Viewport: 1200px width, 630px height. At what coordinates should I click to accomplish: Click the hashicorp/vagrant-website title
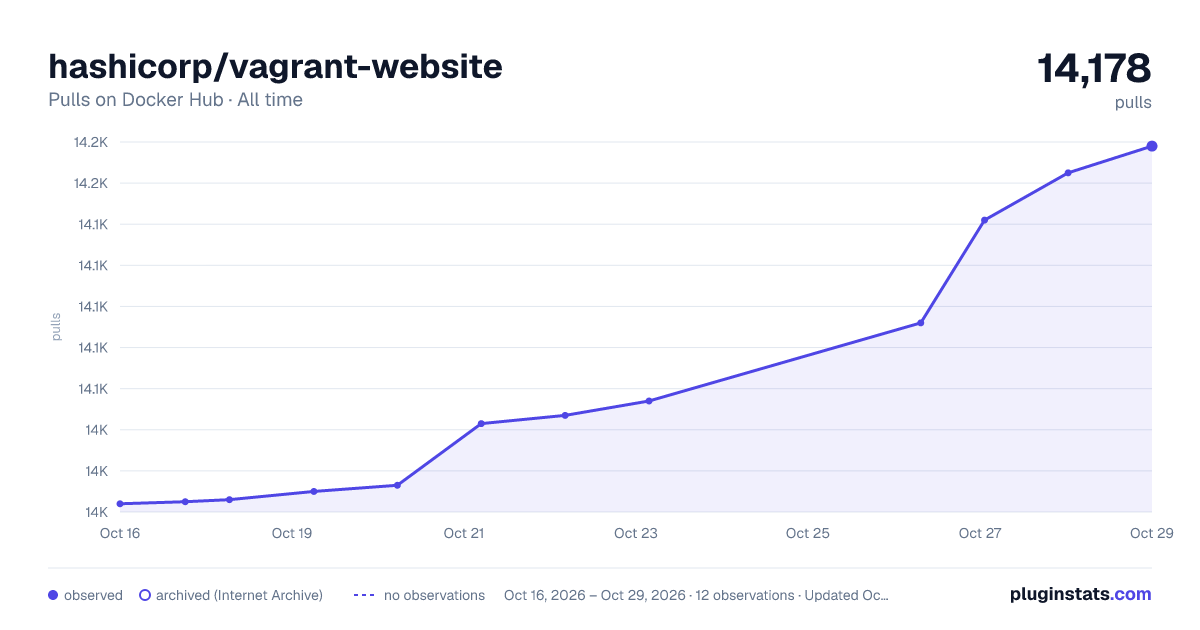[275, 67]
